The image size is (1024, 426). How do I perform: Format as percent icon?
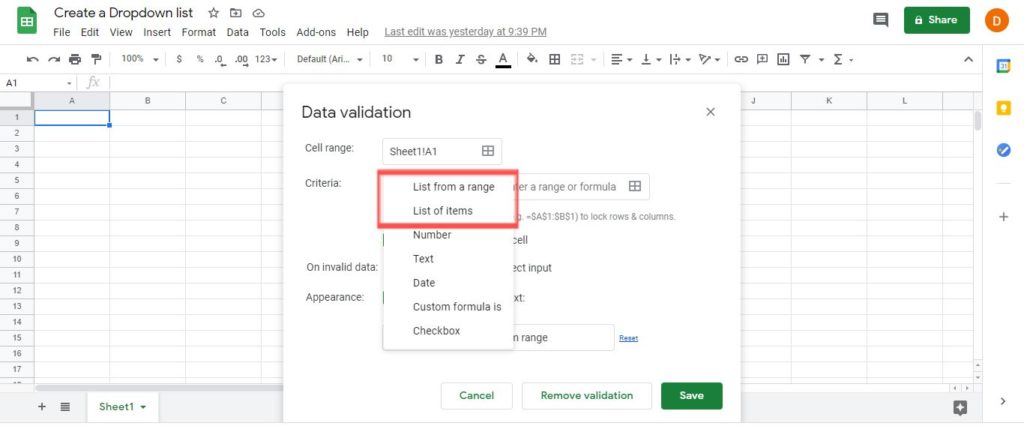pos(200,59)
